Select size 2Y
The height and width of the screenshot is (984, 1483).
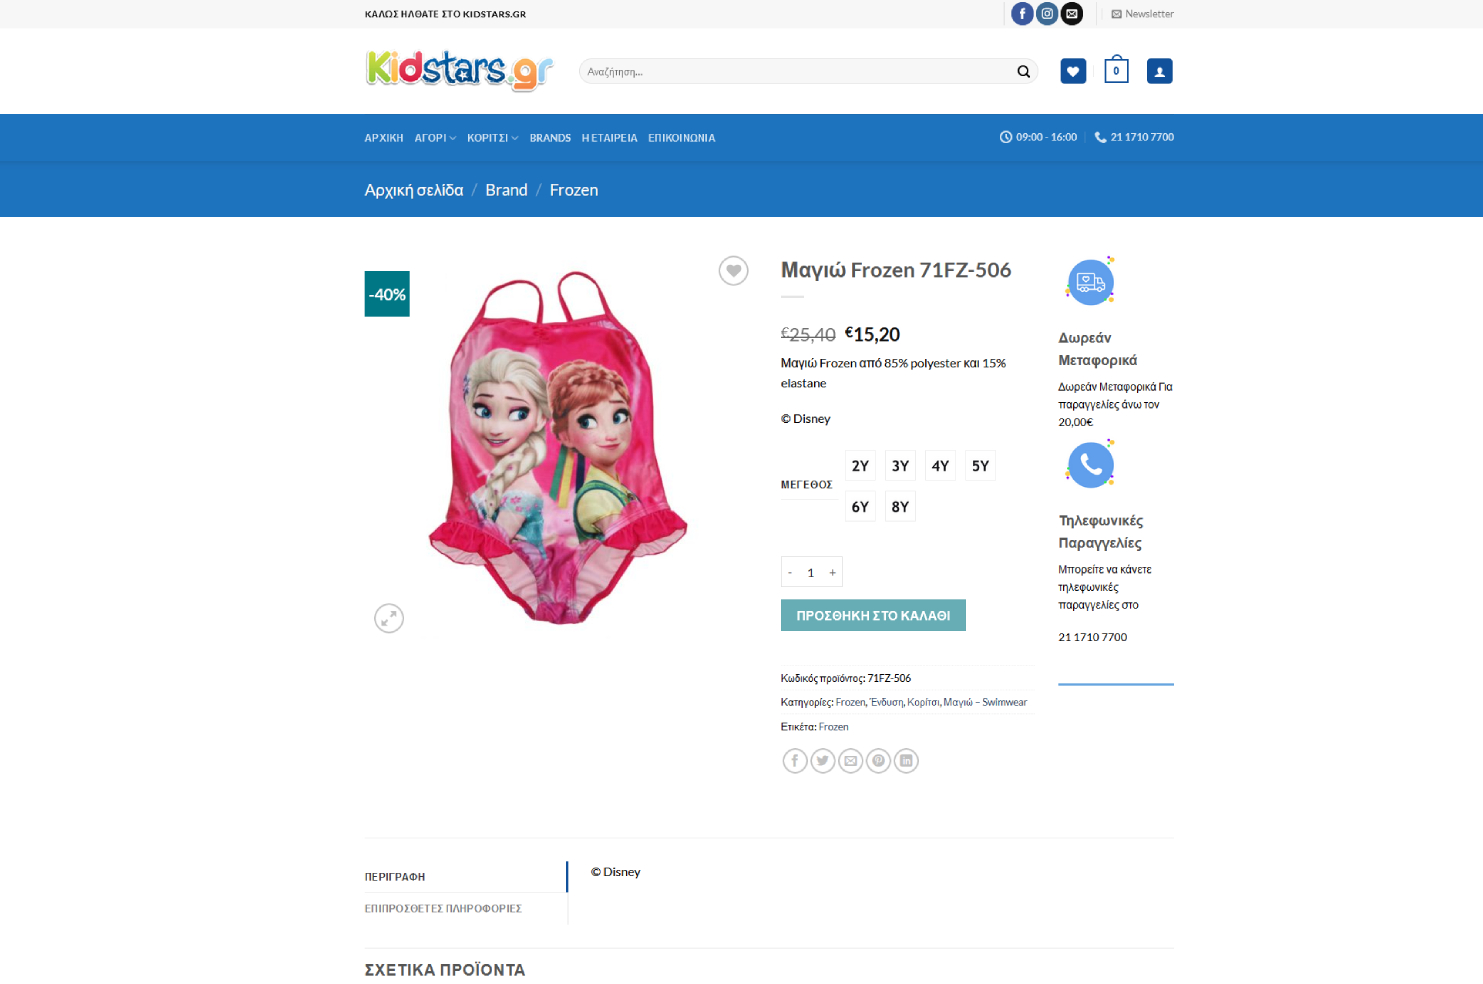[x=860, y=466]
